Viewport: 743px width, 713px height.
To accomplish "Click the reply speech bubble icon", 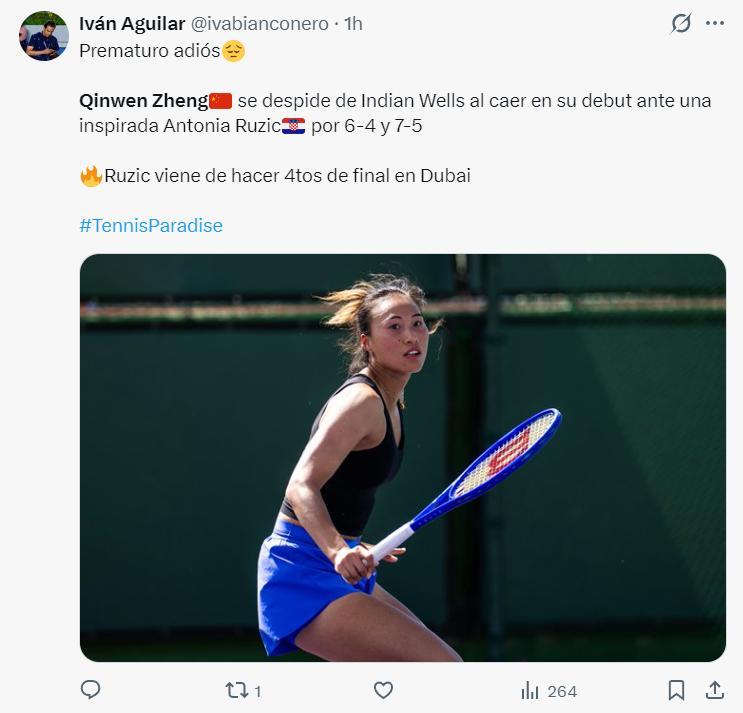I will (90, 690).
